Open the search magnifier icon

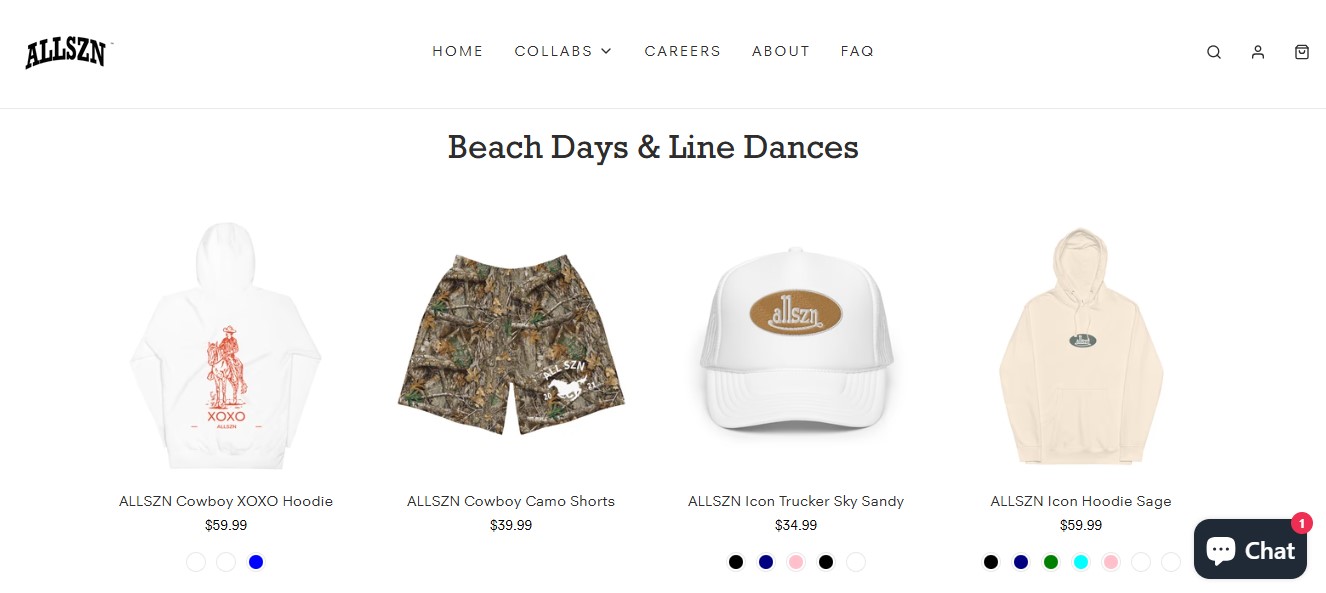coord(1213,52)
